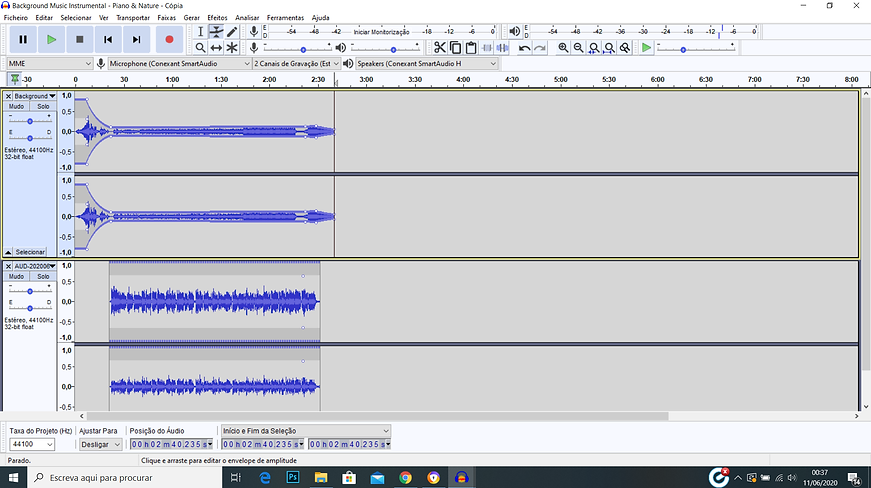Open the Início e Fim da Seleção dropdown
This screenshot has height=488, width=871.
coord(306,431)
